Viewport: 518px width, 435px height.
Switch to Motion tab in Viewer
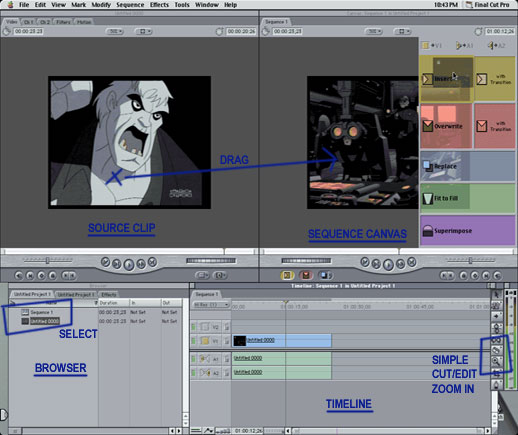coord(84,22)
